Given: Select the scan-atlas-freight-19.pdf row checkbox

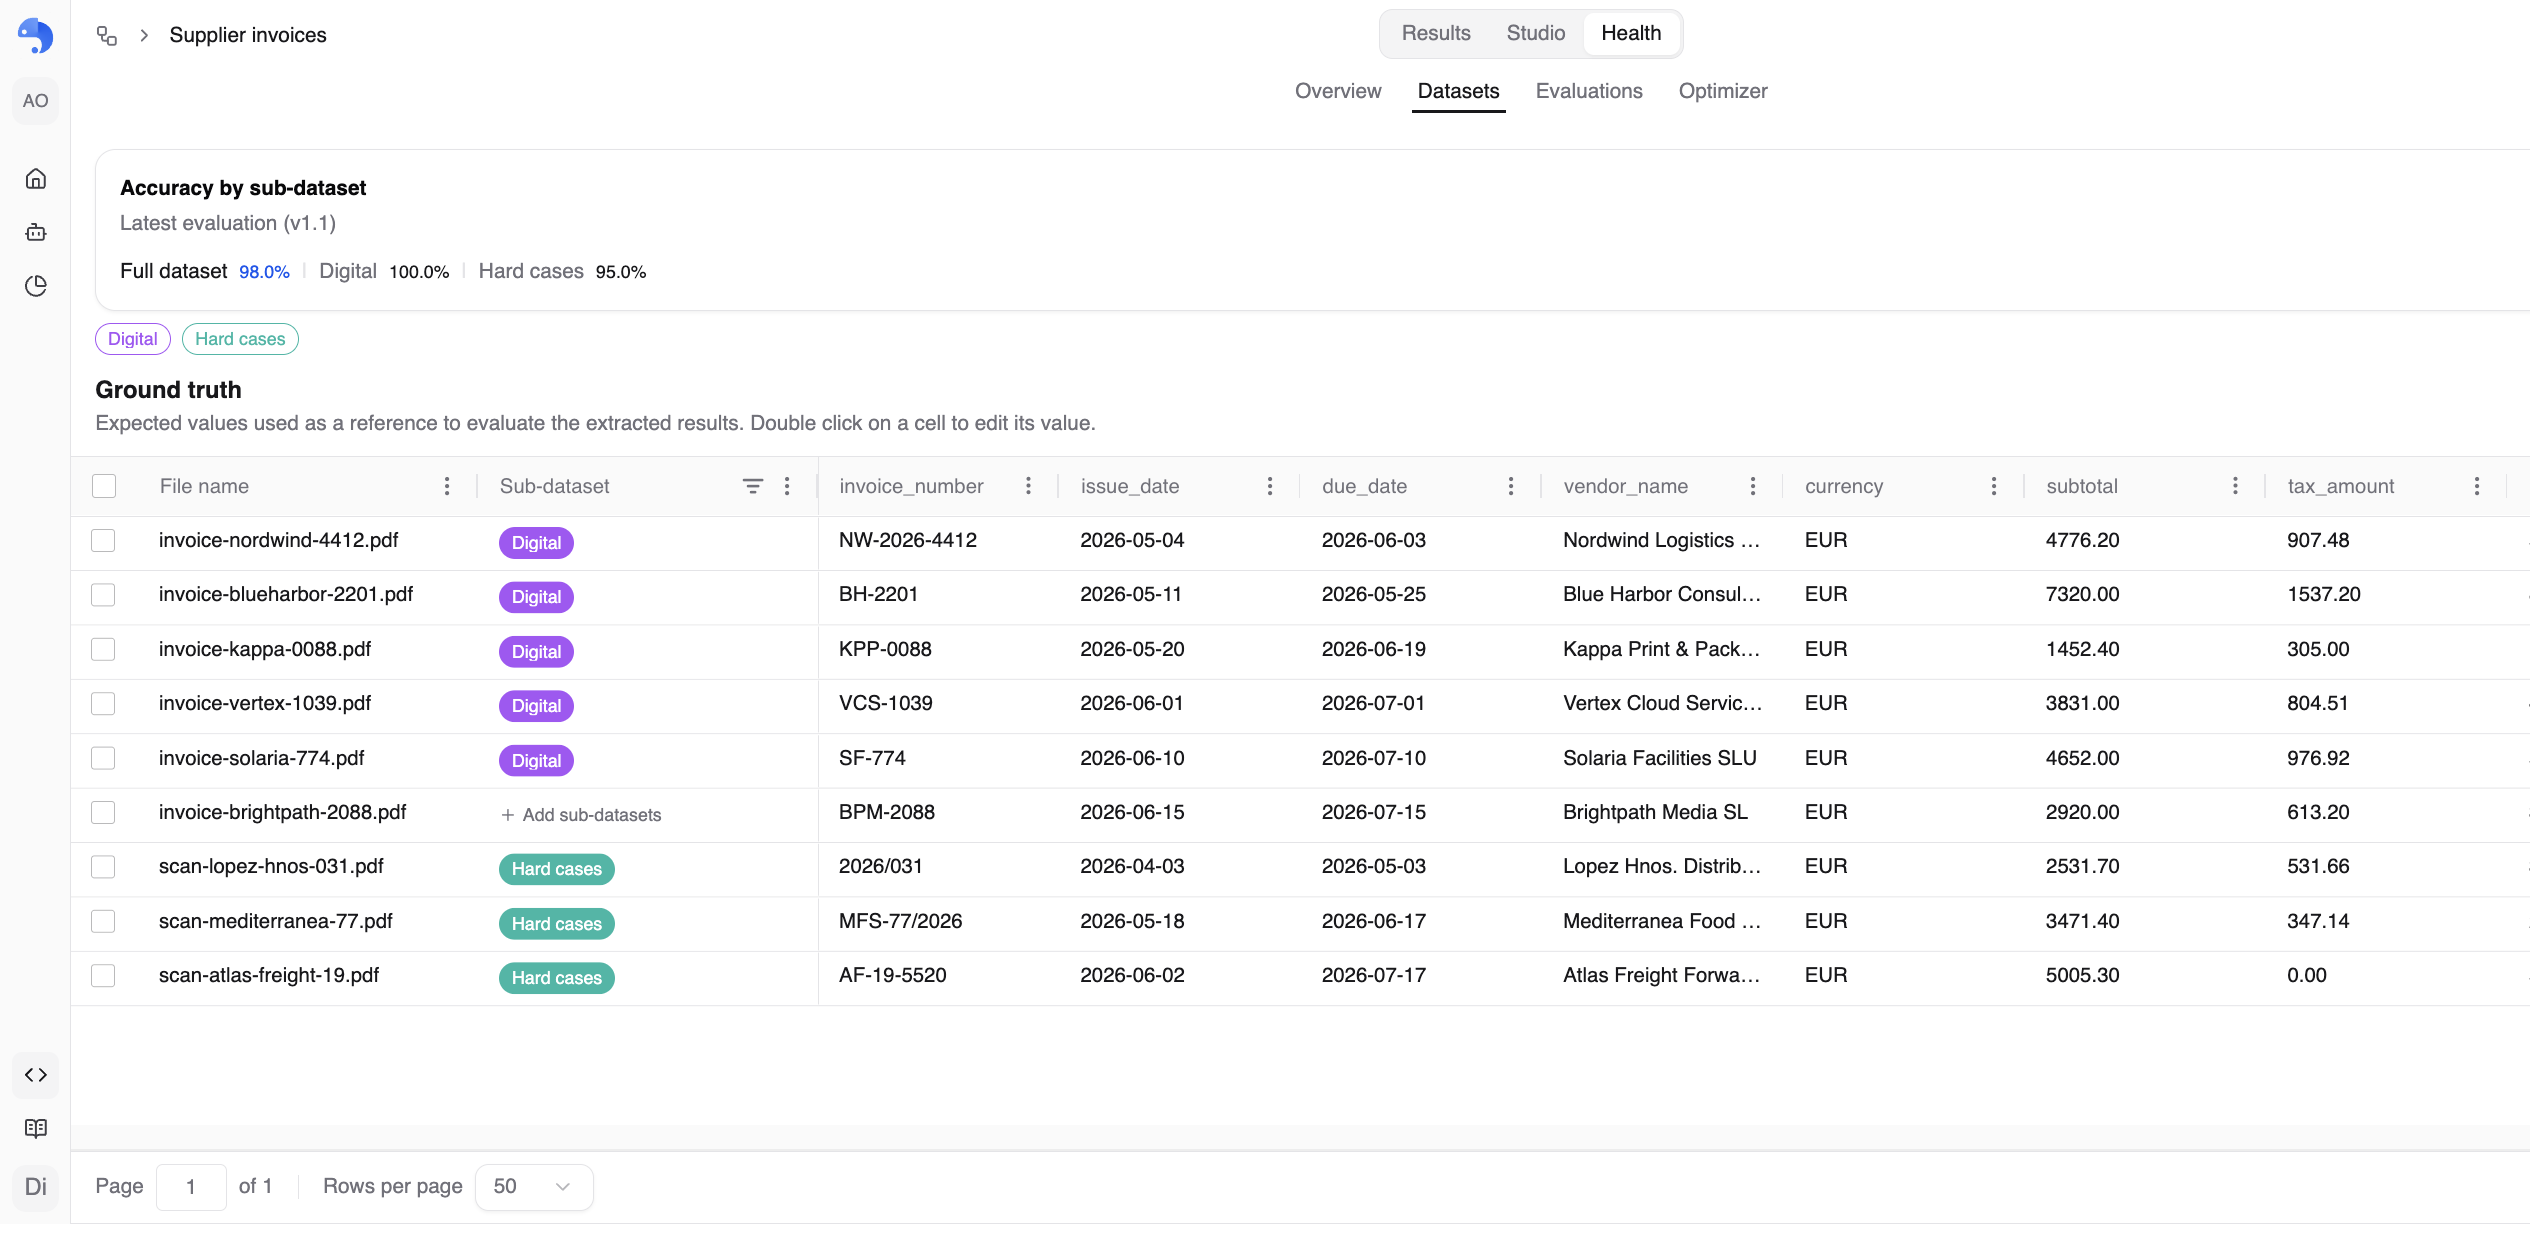Looking at the screenshot, I should pyautogui.click(x=103, y=976).
